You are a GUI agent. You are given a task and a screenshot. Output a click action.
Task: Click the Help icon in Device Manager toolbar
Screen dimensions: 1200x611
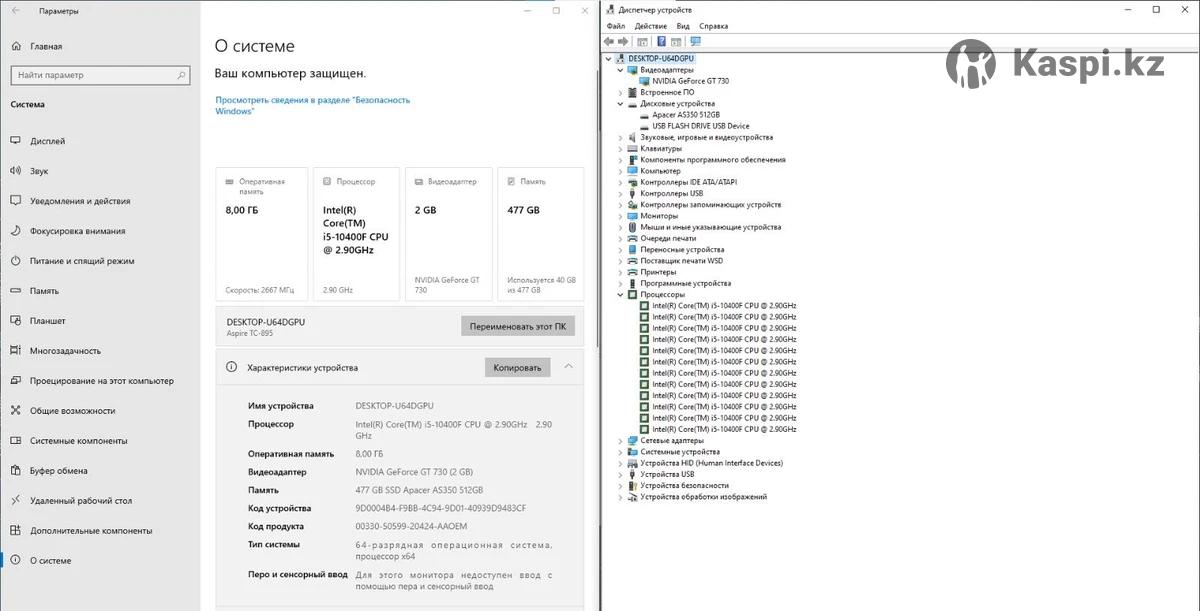tap(661, 42)
